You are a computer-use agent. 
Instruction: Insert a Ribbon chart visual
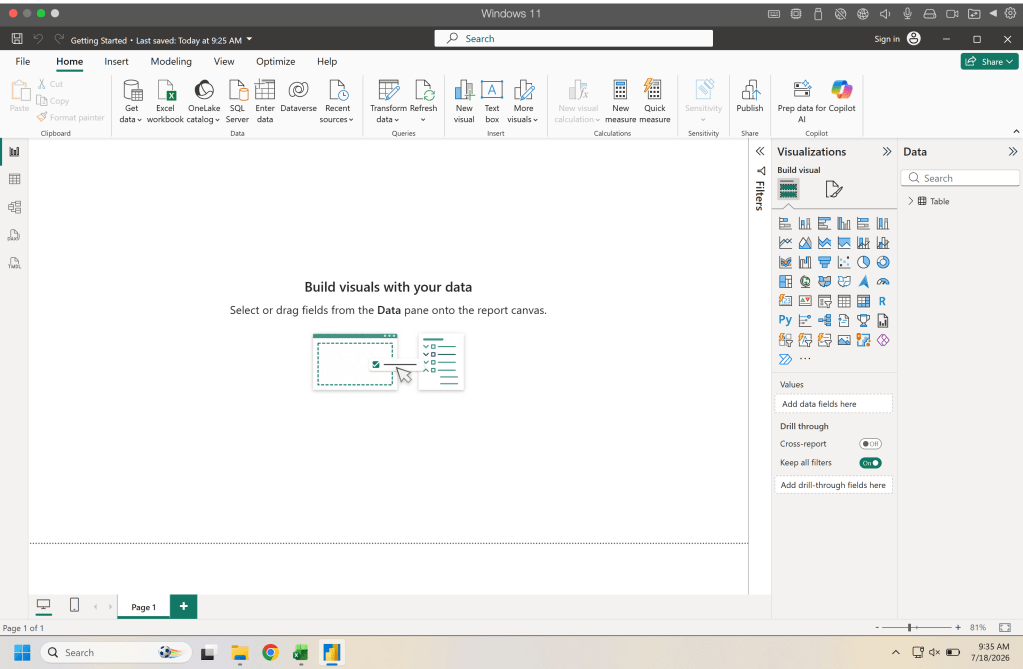pyautogui.click(x=786, y=262)
